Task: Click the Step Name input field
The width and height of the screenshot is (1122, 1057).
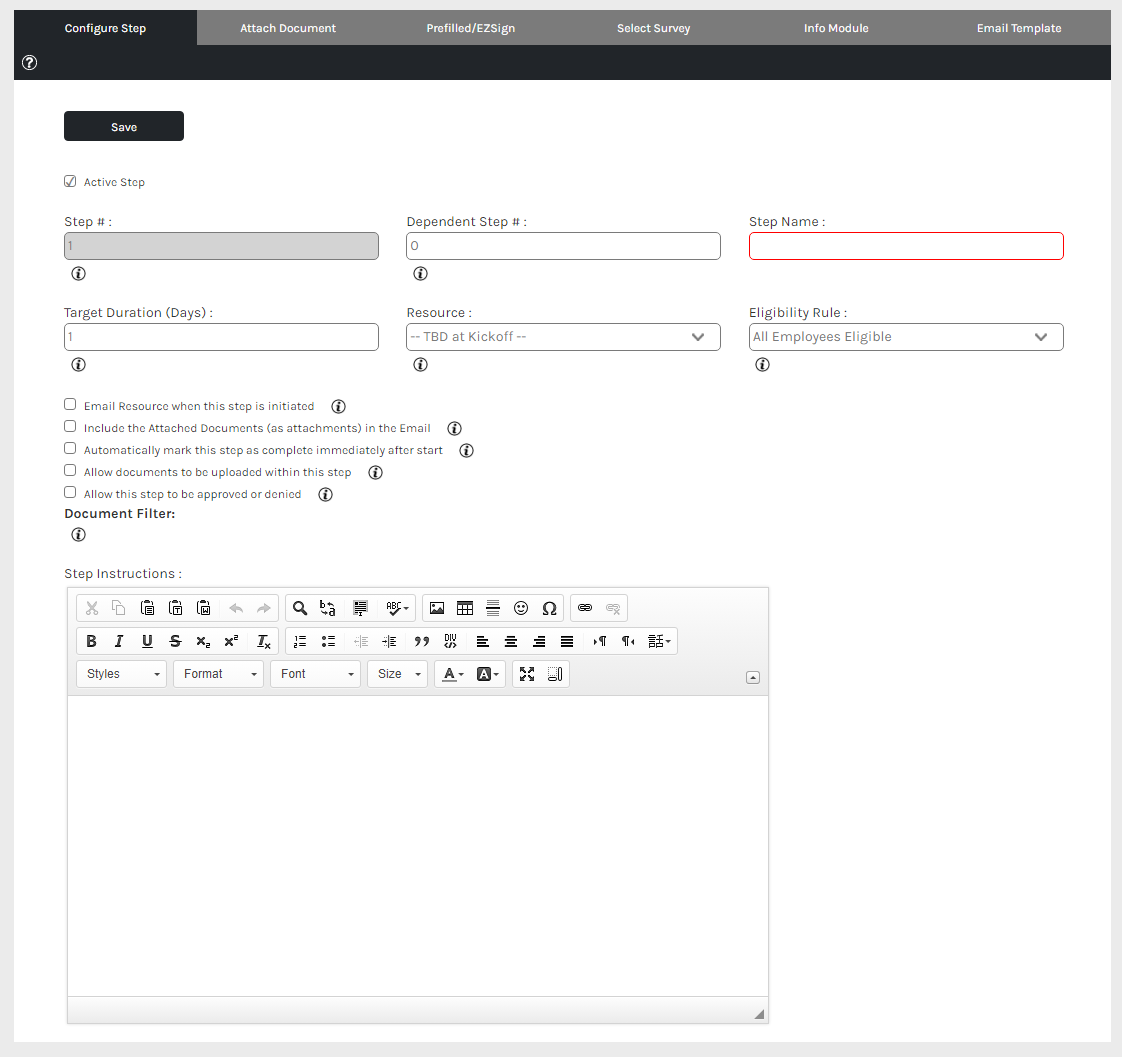Action: tap(906, 246)
